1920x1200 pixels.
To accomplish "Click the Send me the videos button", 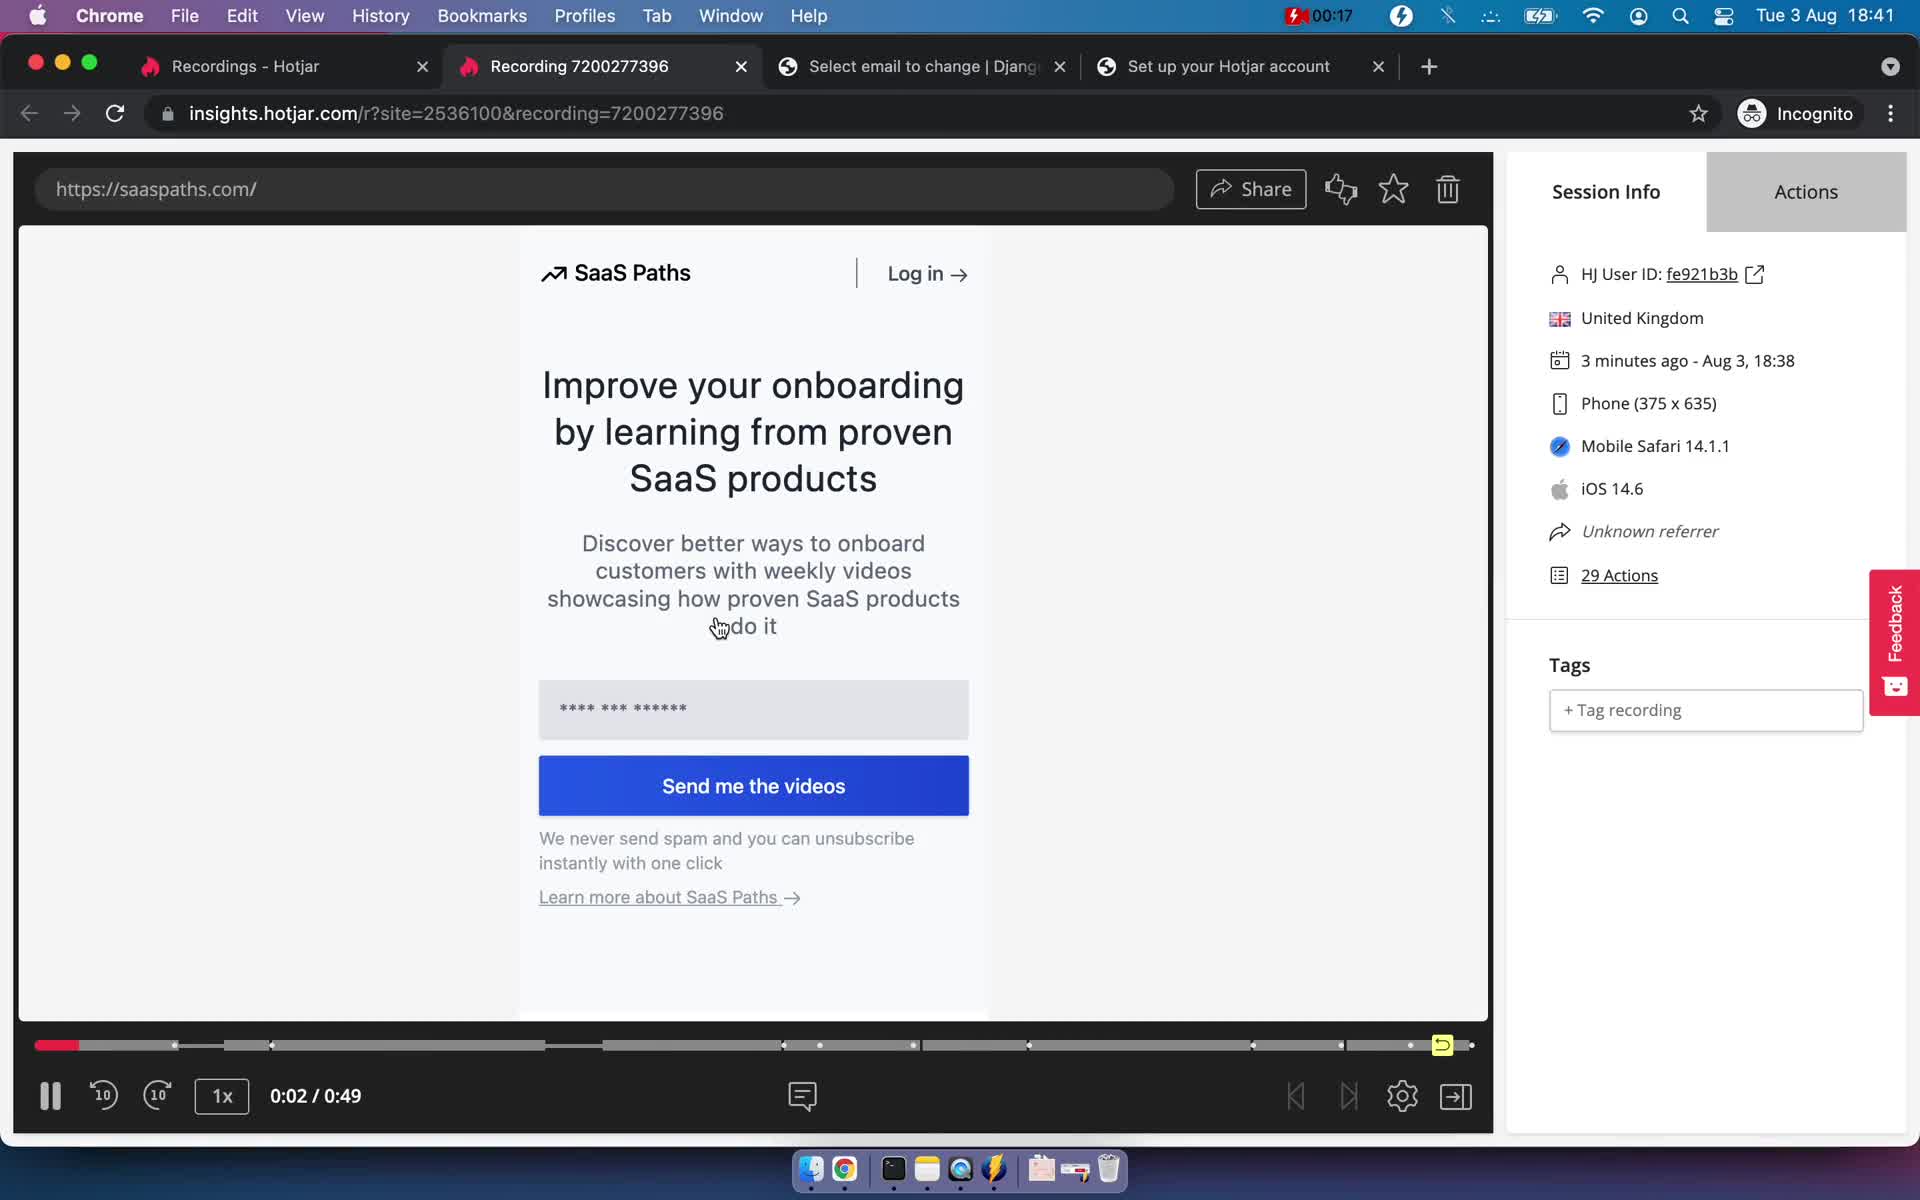I will tap(753, 787).
